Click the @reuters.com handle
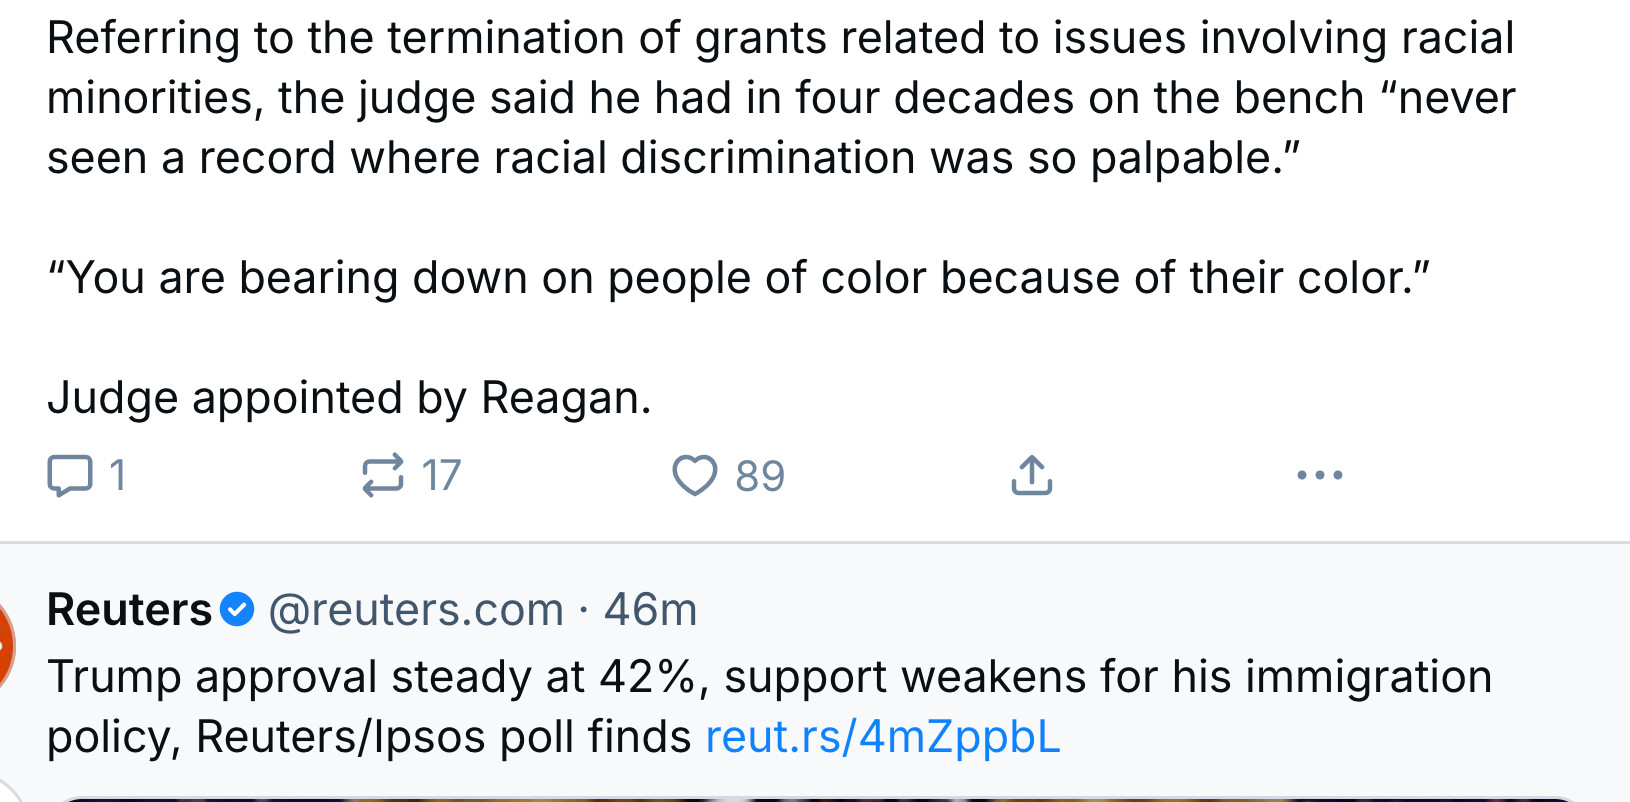The width and height of the screenshot is (1630, 802). (x=416, y=610)
